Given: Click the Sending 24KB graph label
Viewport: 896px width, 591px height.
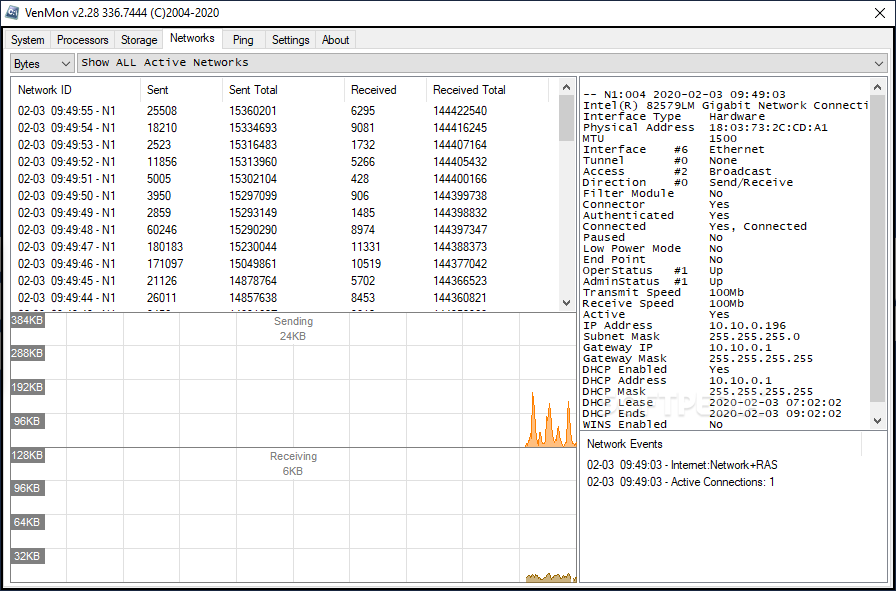Looking at the screenshot, I should pyautogui.click(x=293, y=329).
